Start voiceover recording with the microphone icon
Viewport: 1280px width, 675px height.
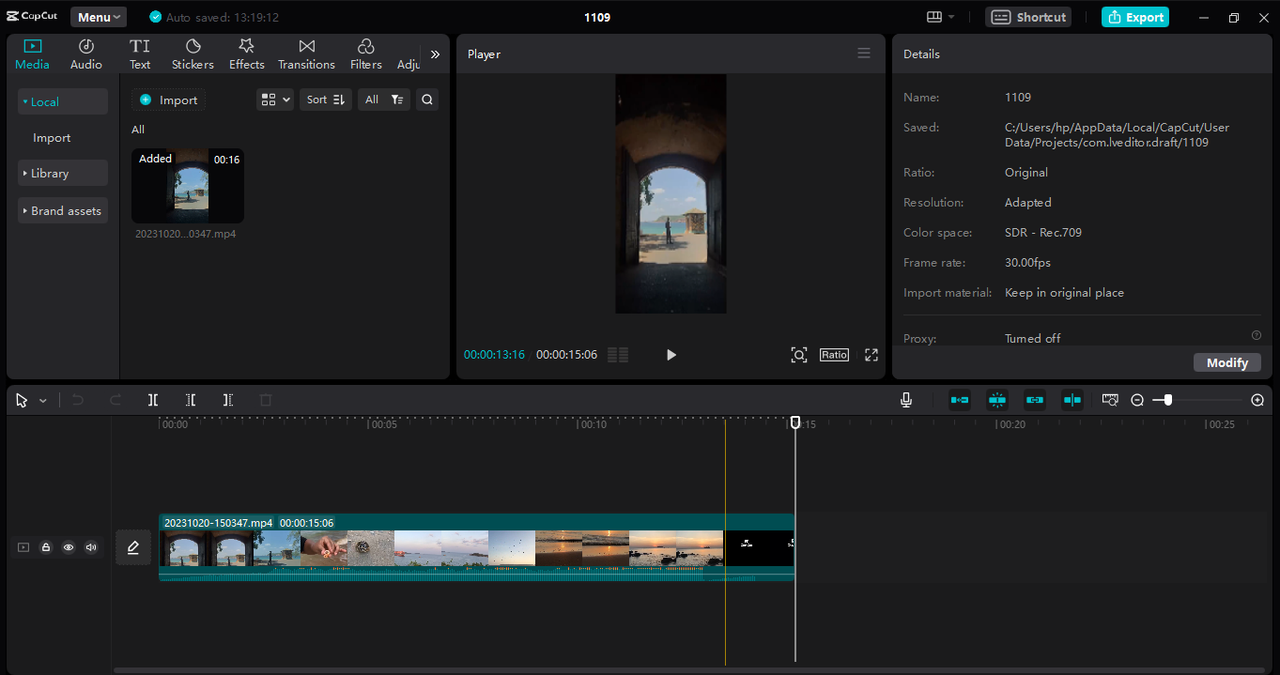[906, 400]
